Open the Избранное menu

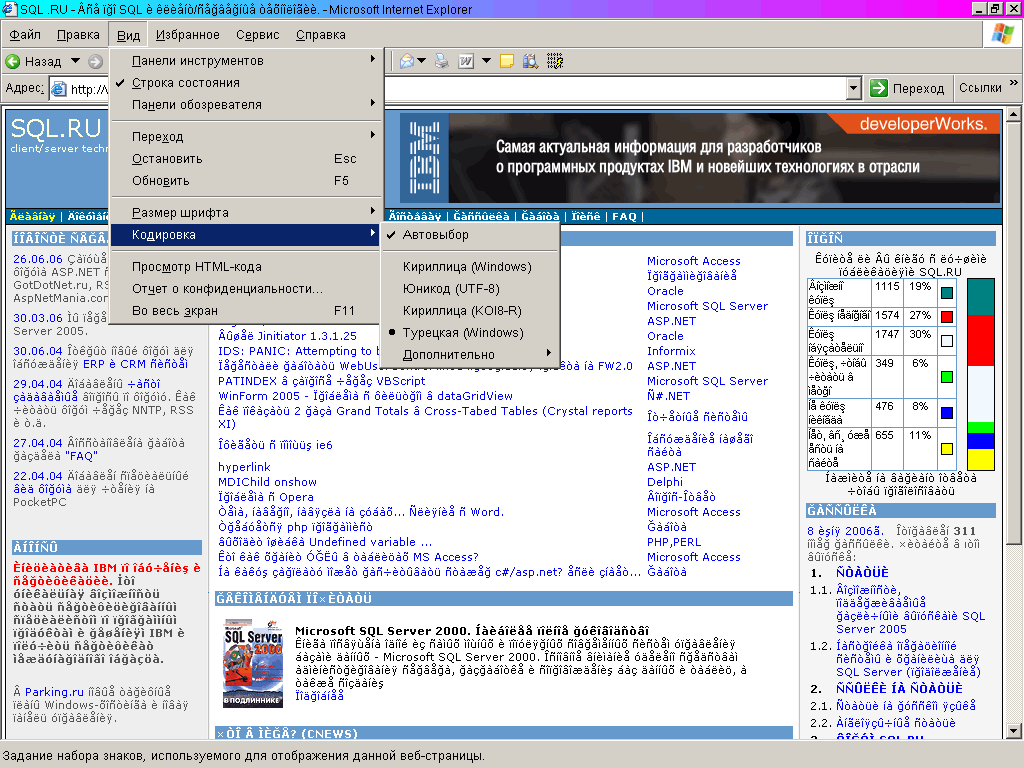(188, 35)
